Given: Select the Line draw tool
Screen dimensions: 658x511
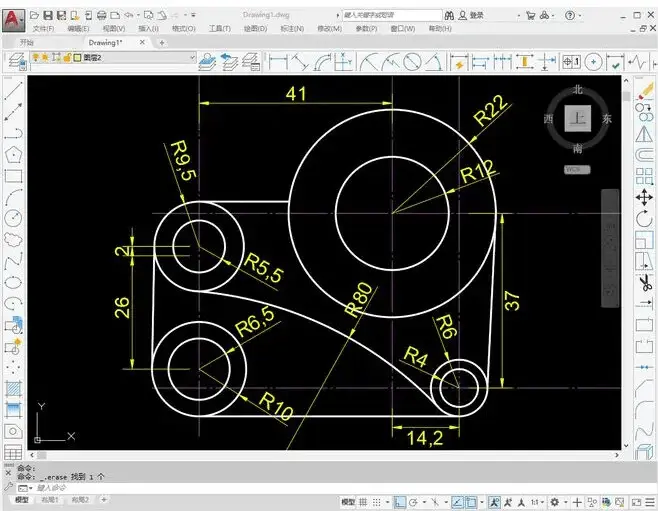Looking at the screenshot, I should coord(13,91).
